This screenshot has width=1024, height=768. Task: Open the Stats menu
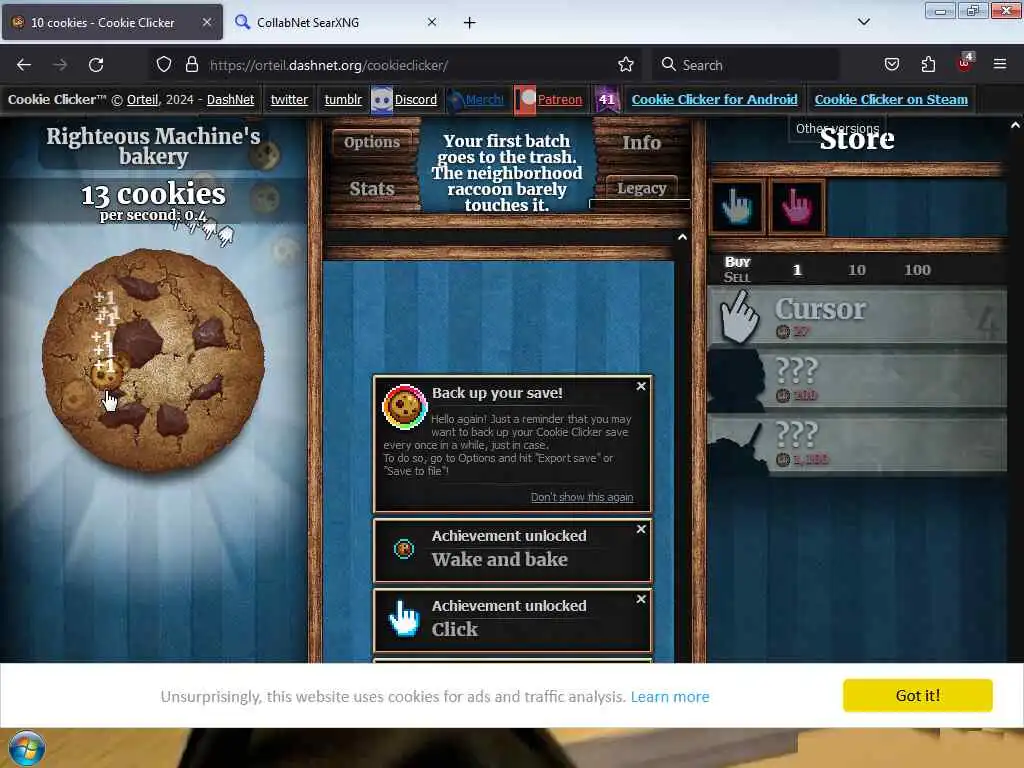[x=372, y=189]
